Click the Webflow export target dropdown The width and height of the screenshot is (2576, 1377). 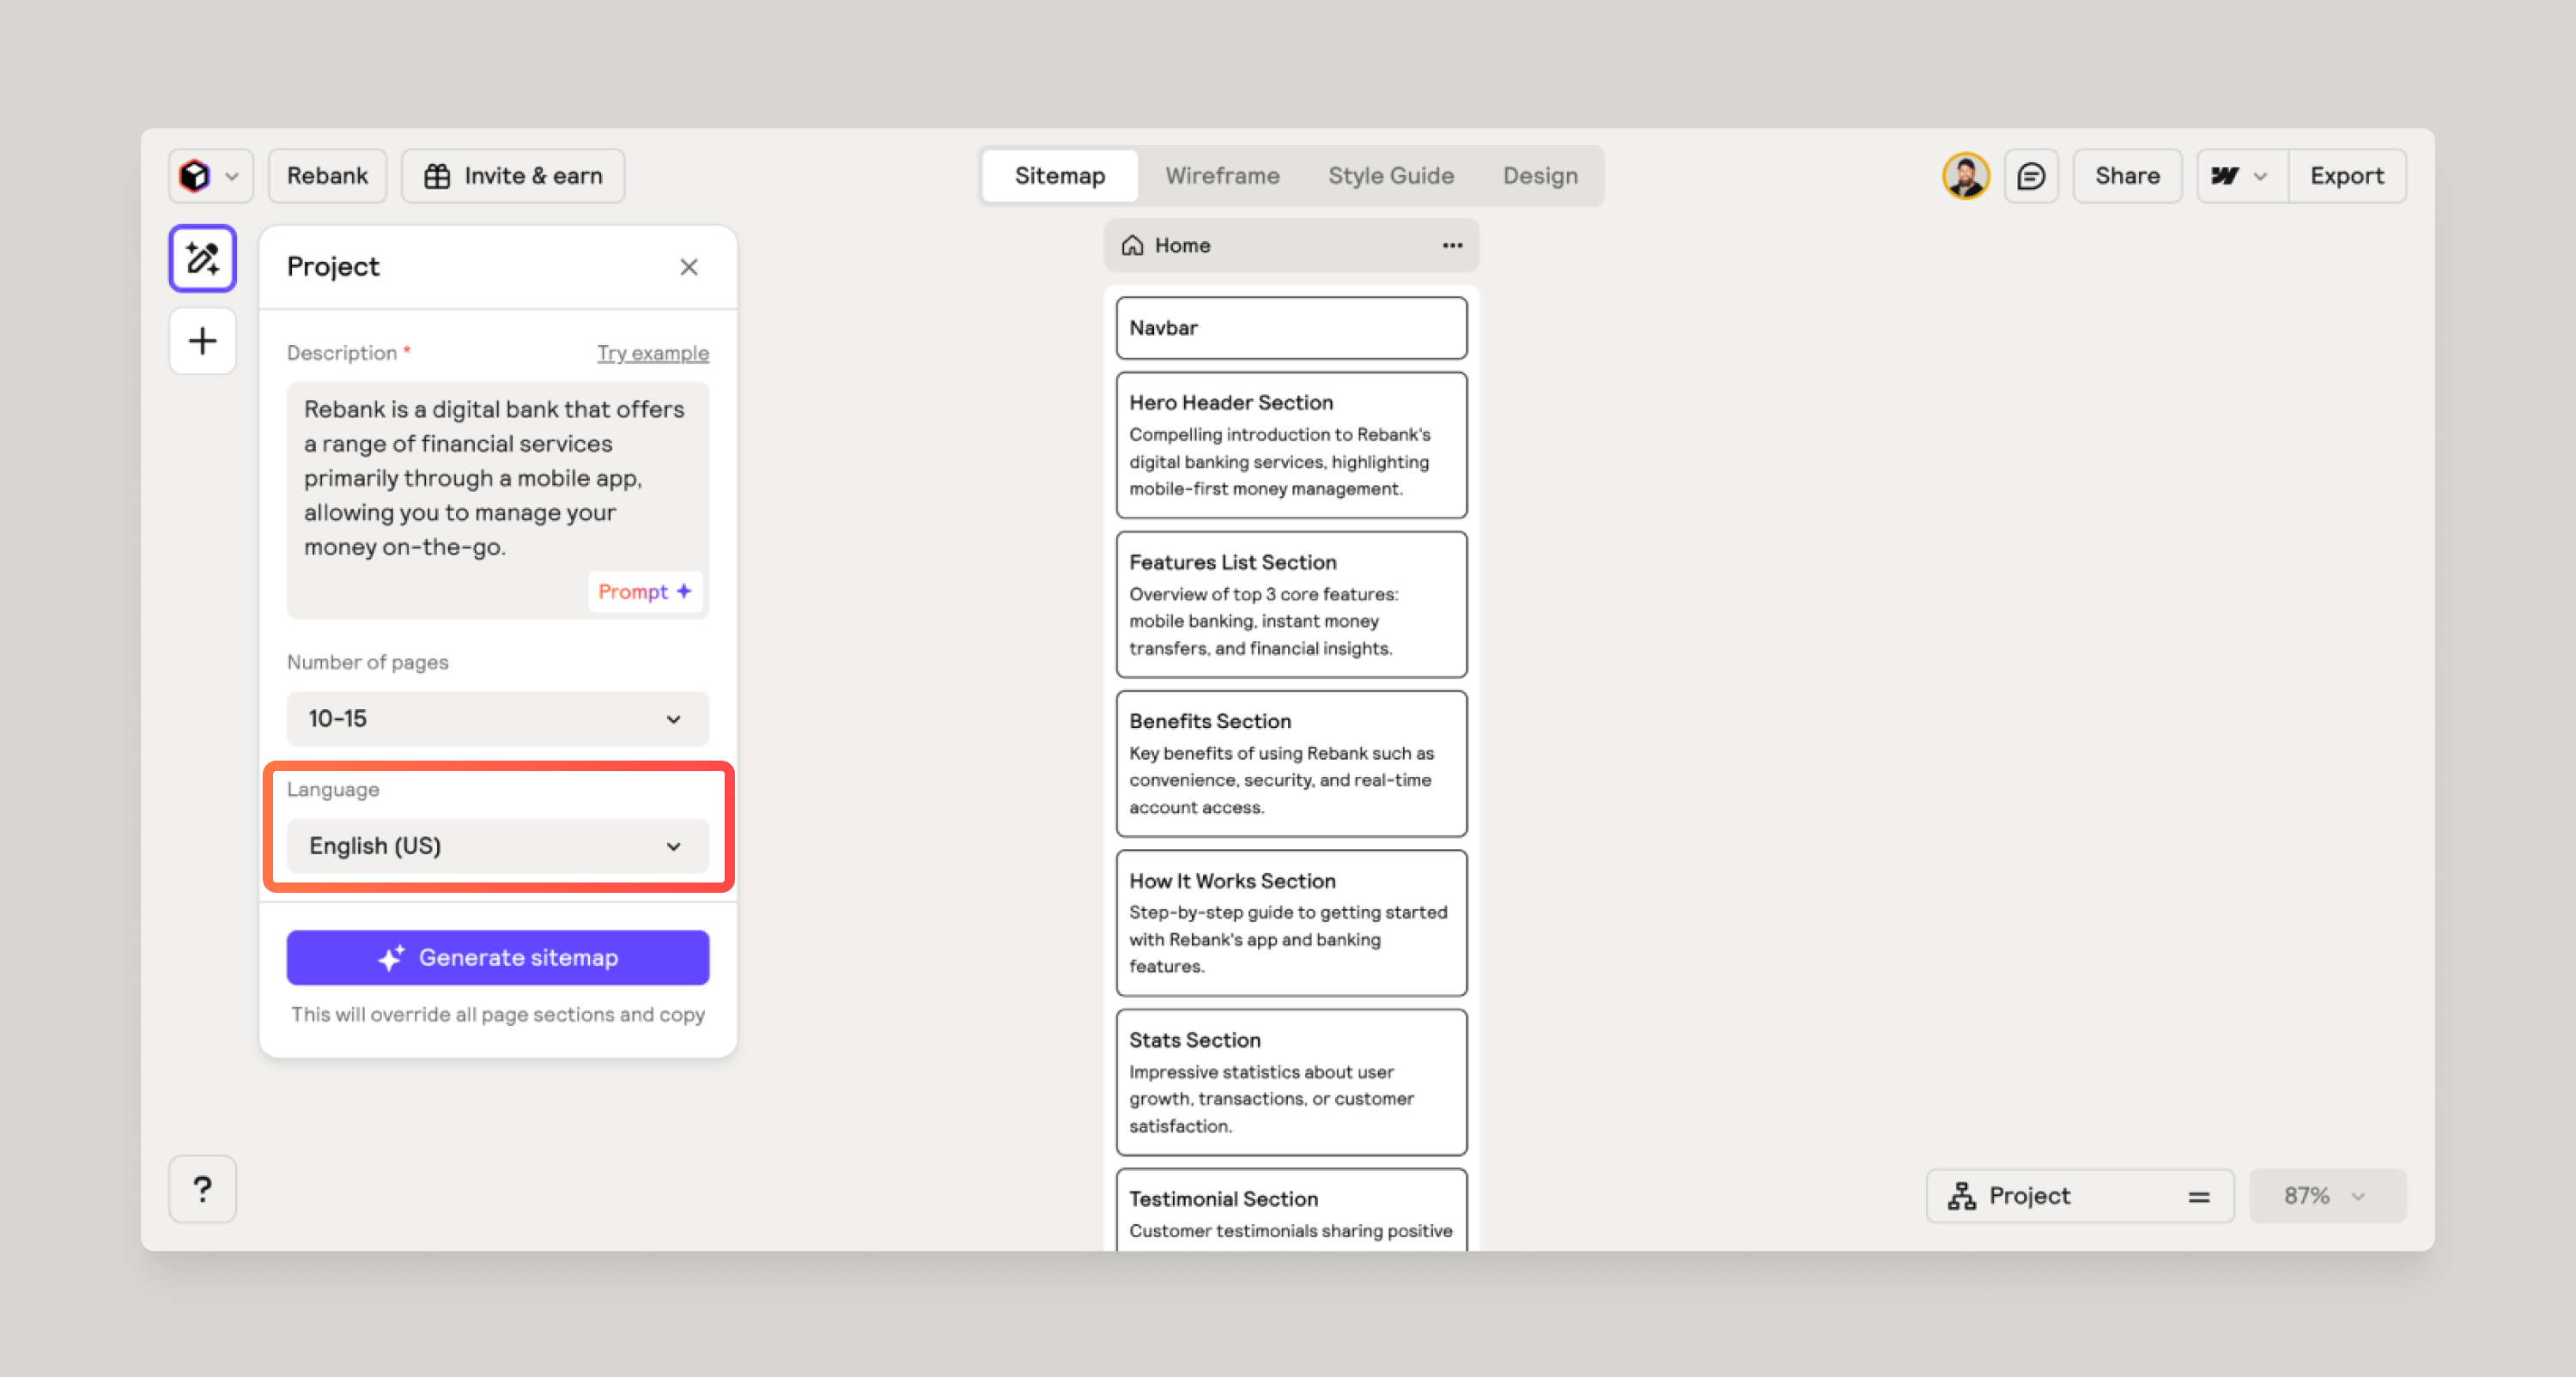2240,176
